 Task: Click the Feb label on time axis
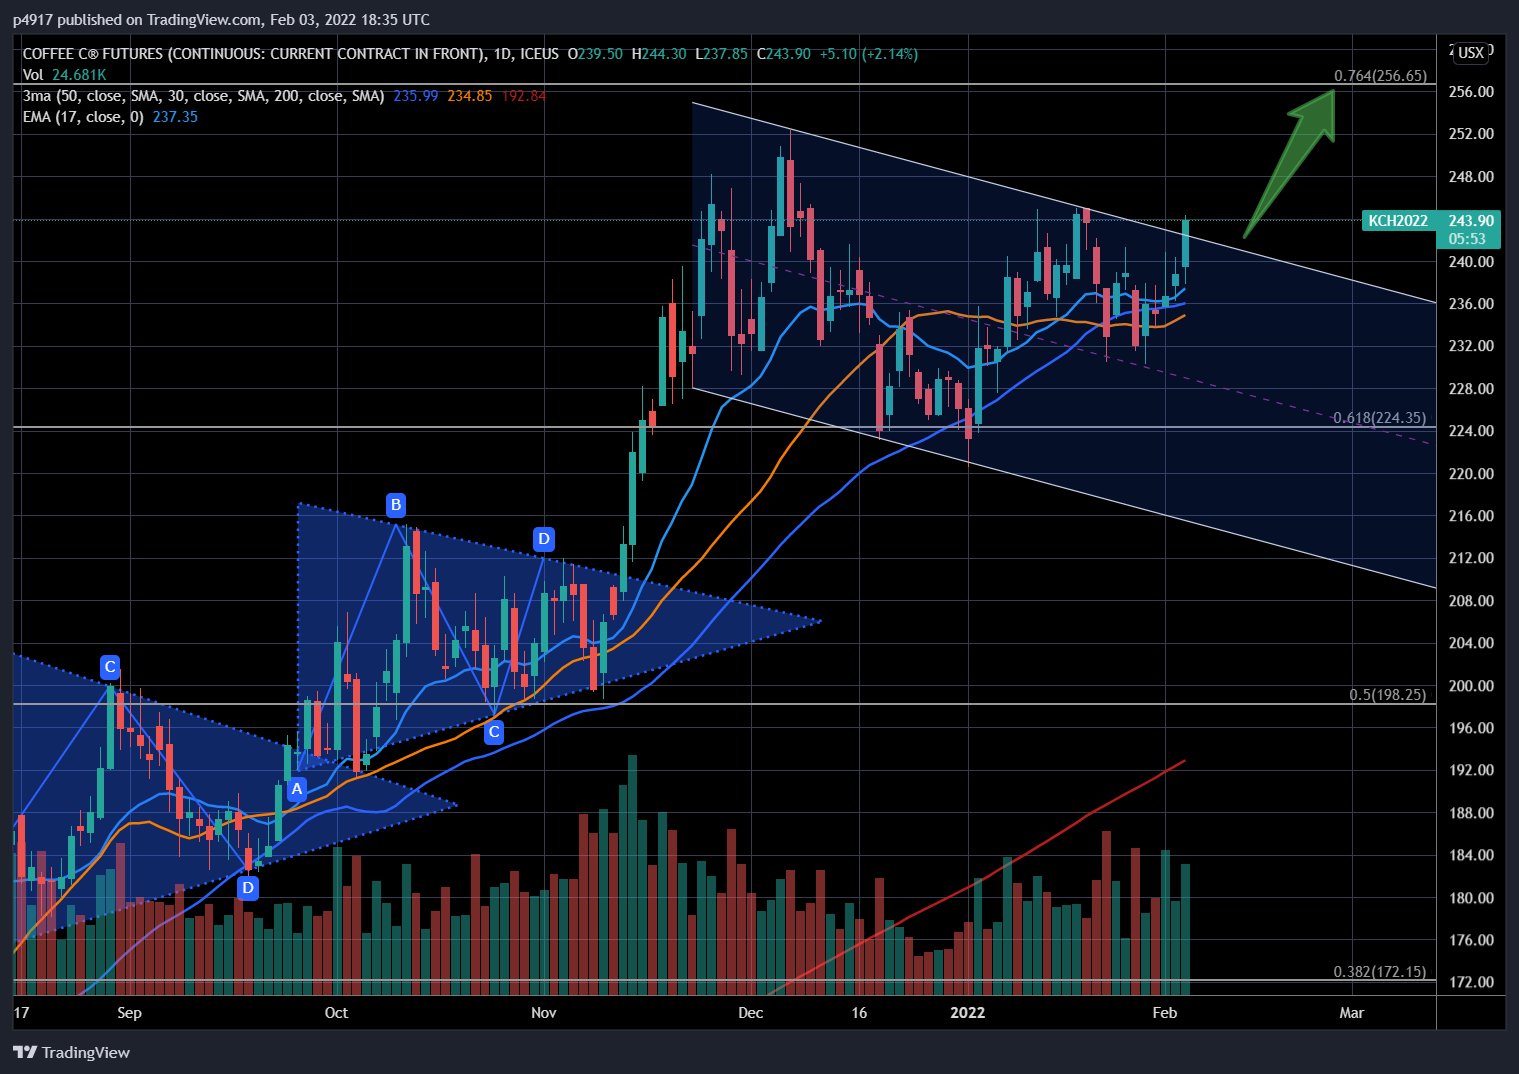coord(1164,1013)
